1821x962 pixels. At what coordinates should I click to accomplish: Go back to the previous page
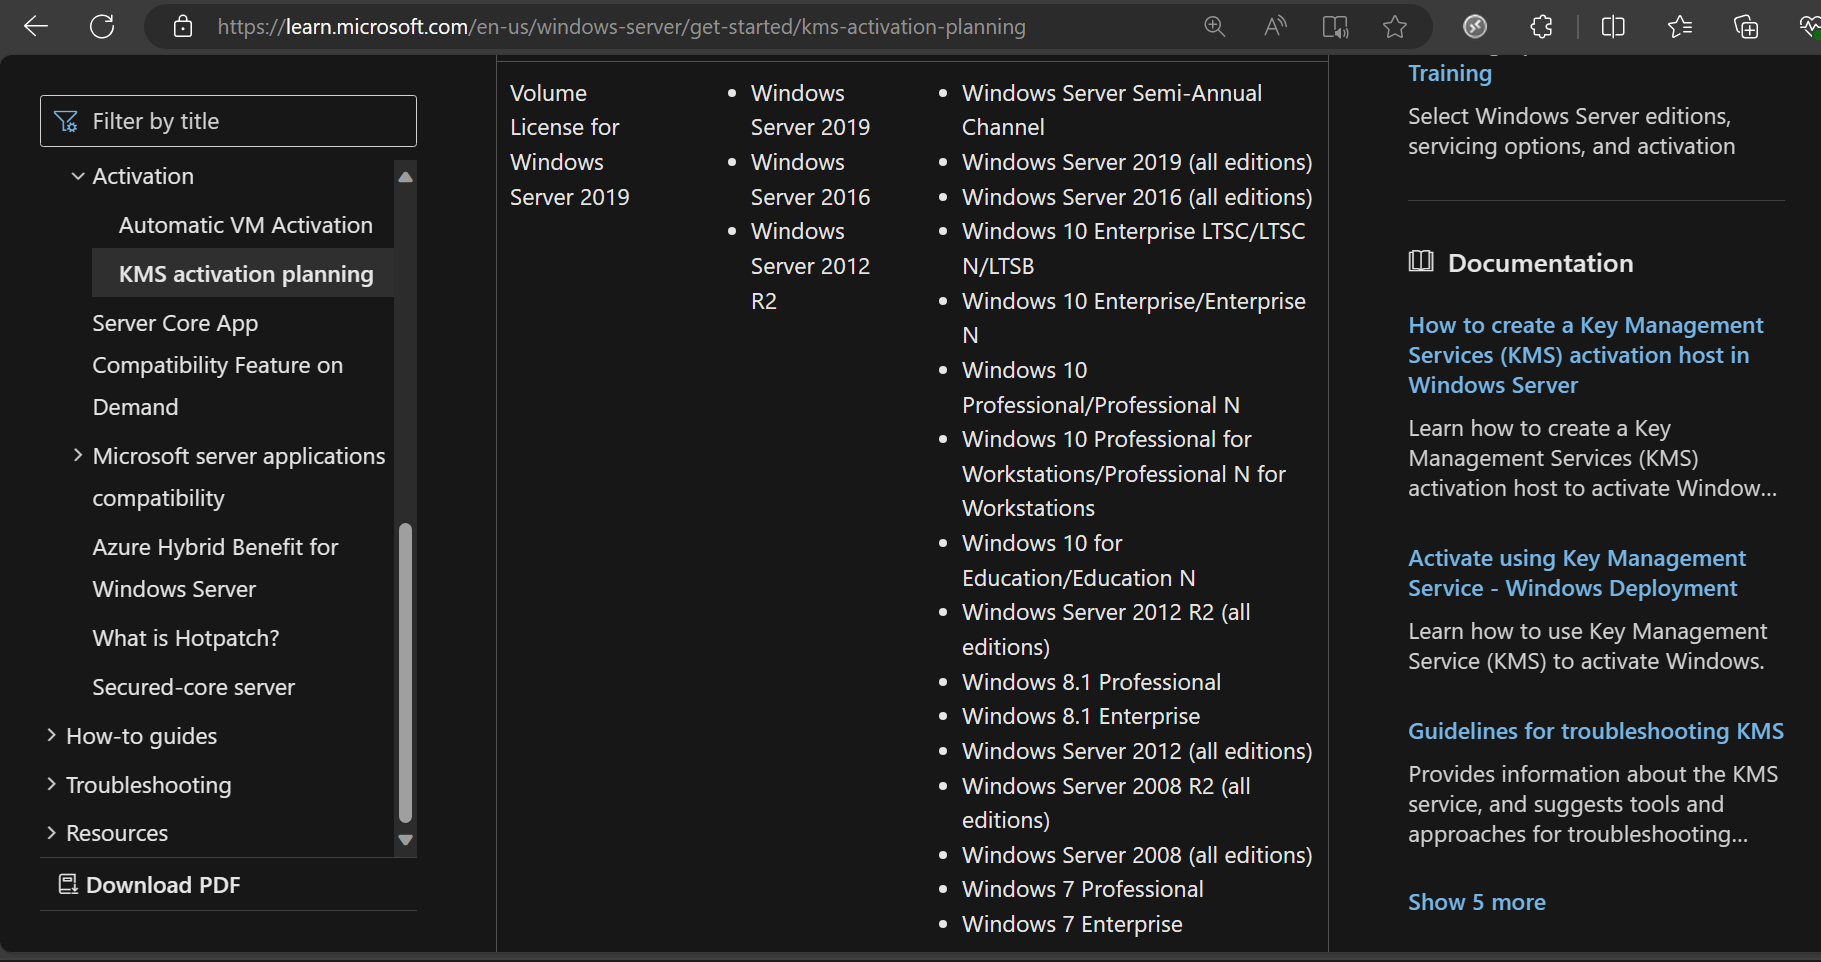[36, 27]
